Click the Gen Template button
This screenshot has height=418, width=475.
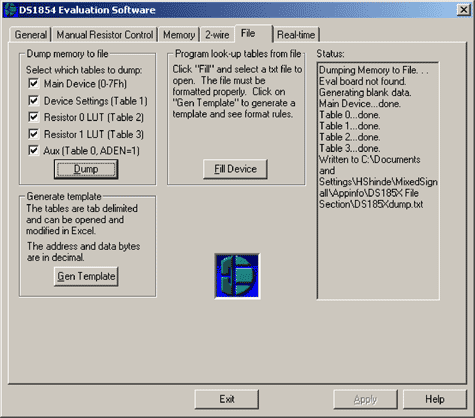pos(86,276)
